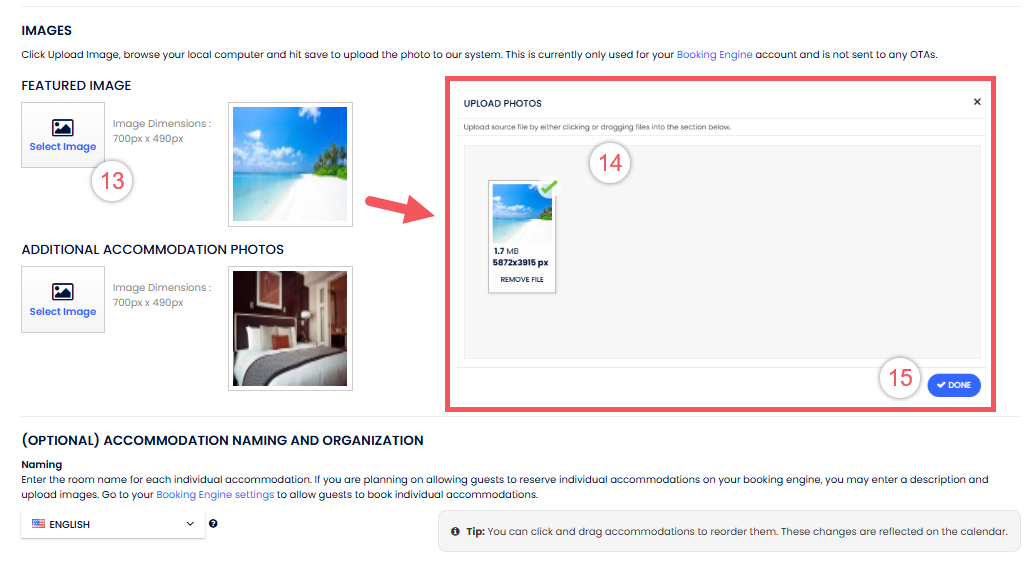Click the US flag icon in language selector
The height and width of the screenshot is (564, 1027).
point(39,523)
